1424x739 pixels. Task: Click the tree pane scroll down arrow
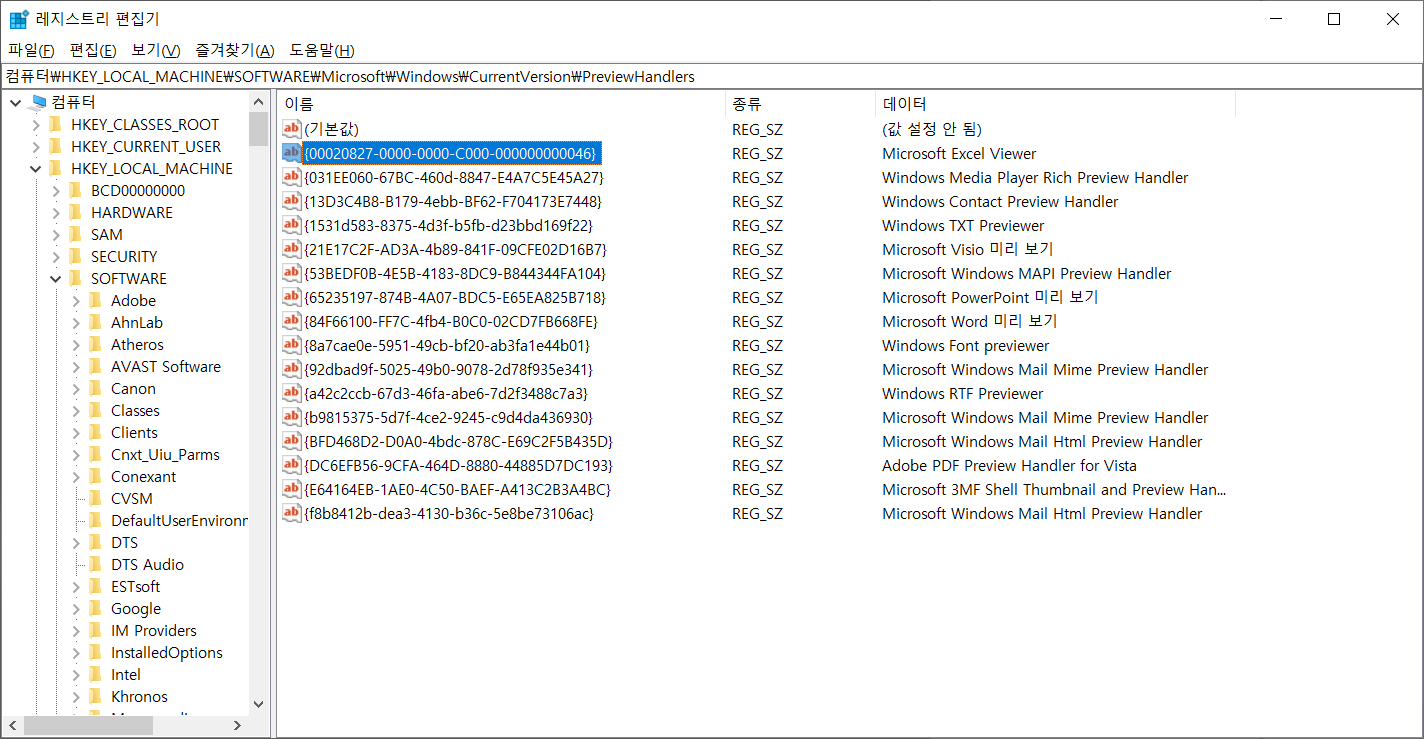259,704
